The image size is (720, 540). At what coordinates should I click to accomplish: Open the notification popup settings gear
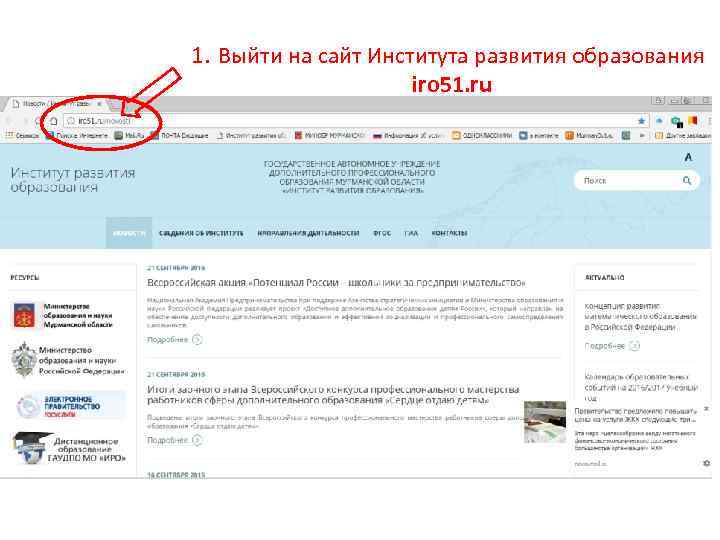pos(707,463)
